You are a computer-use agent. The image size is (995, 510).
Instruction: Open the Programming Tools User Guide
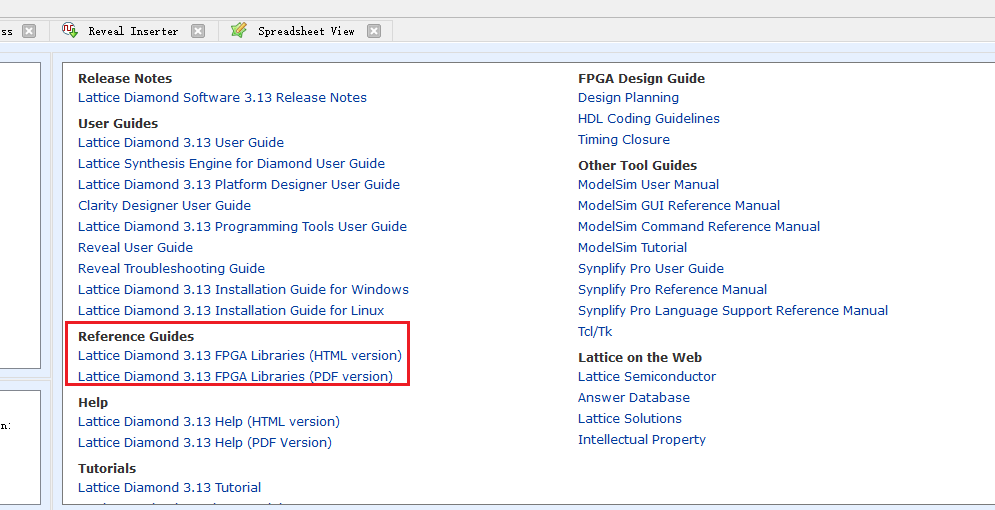pos(242,226)
